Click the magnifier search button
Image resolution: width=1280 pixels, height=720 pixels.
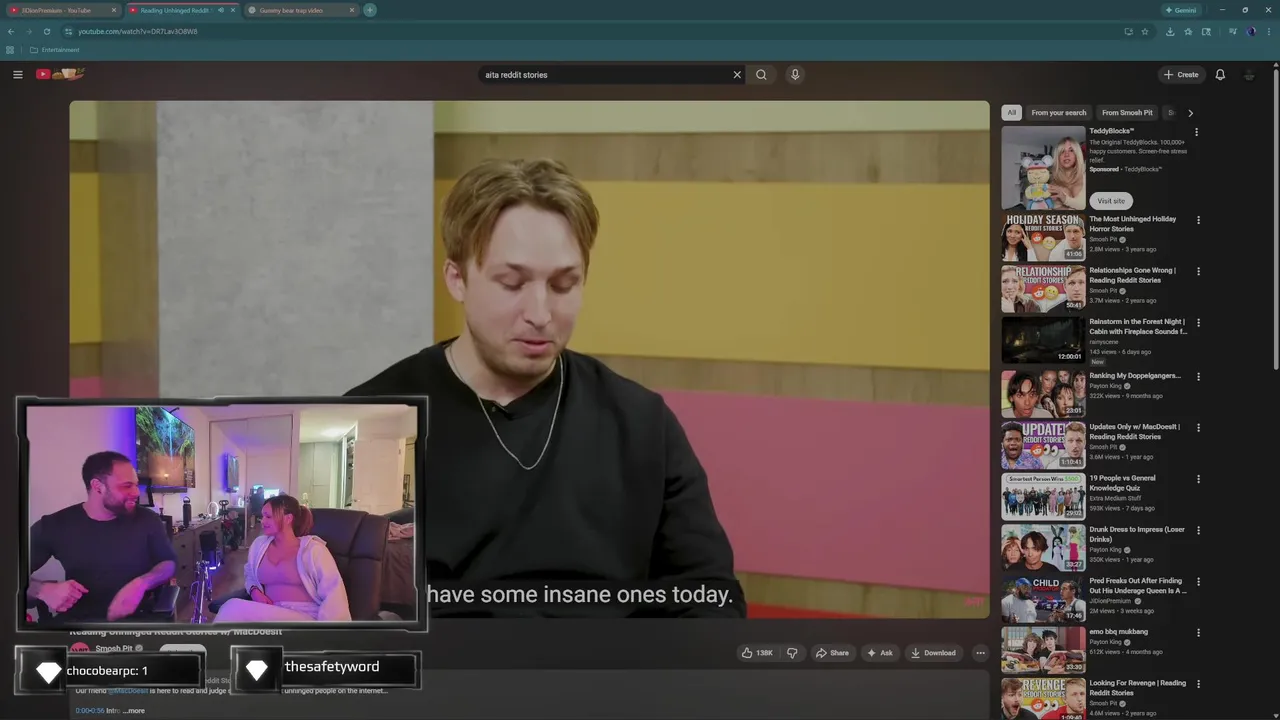pos(761,74)
